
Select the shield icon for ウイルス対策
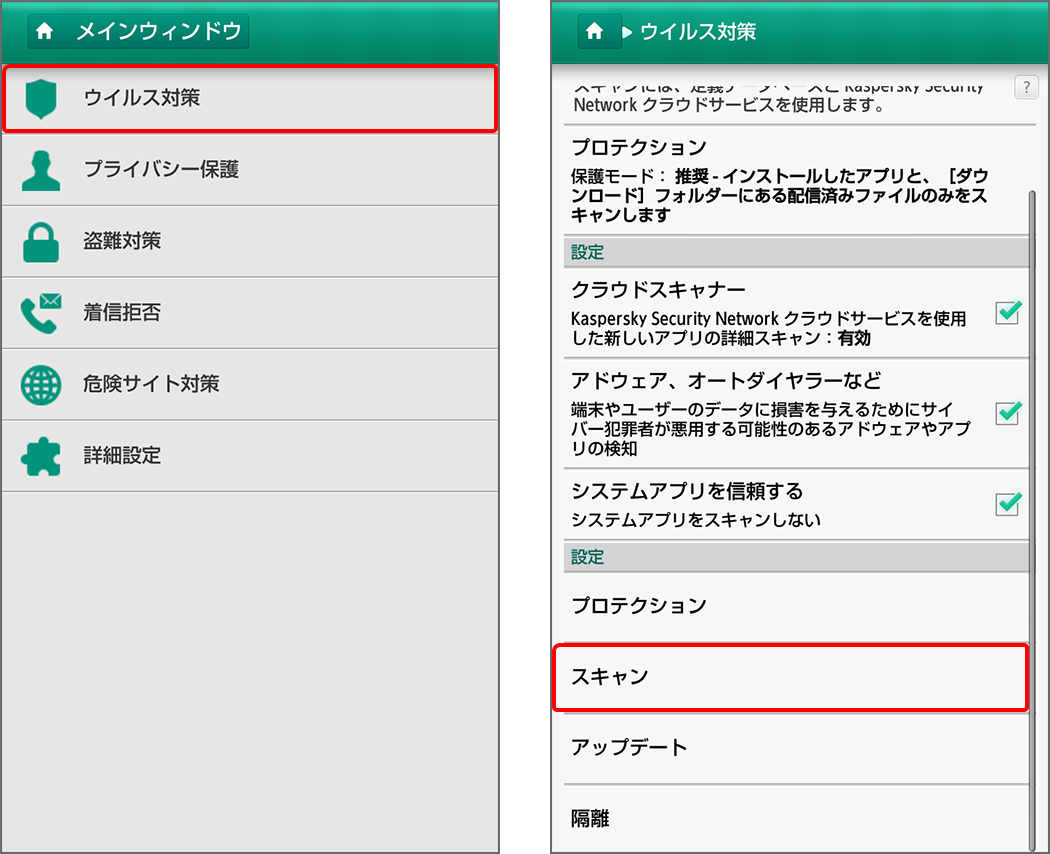pos(43,98)
